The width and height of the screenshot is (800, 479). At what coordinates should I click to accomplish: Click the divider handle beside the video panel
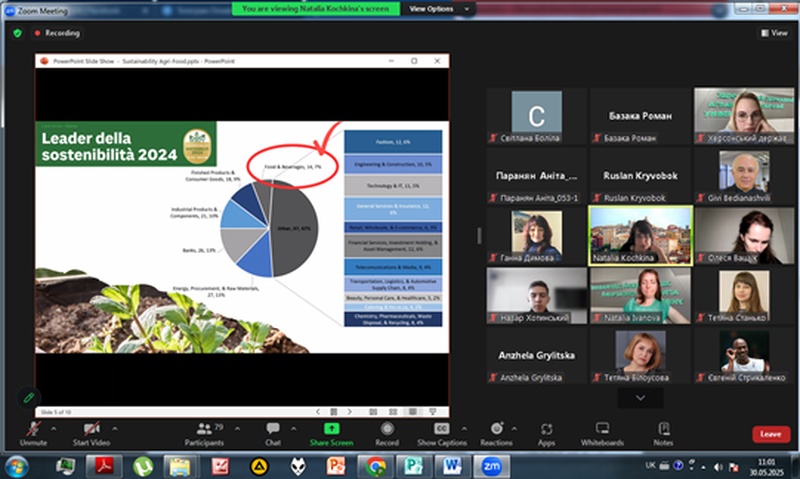coord(479,236)
